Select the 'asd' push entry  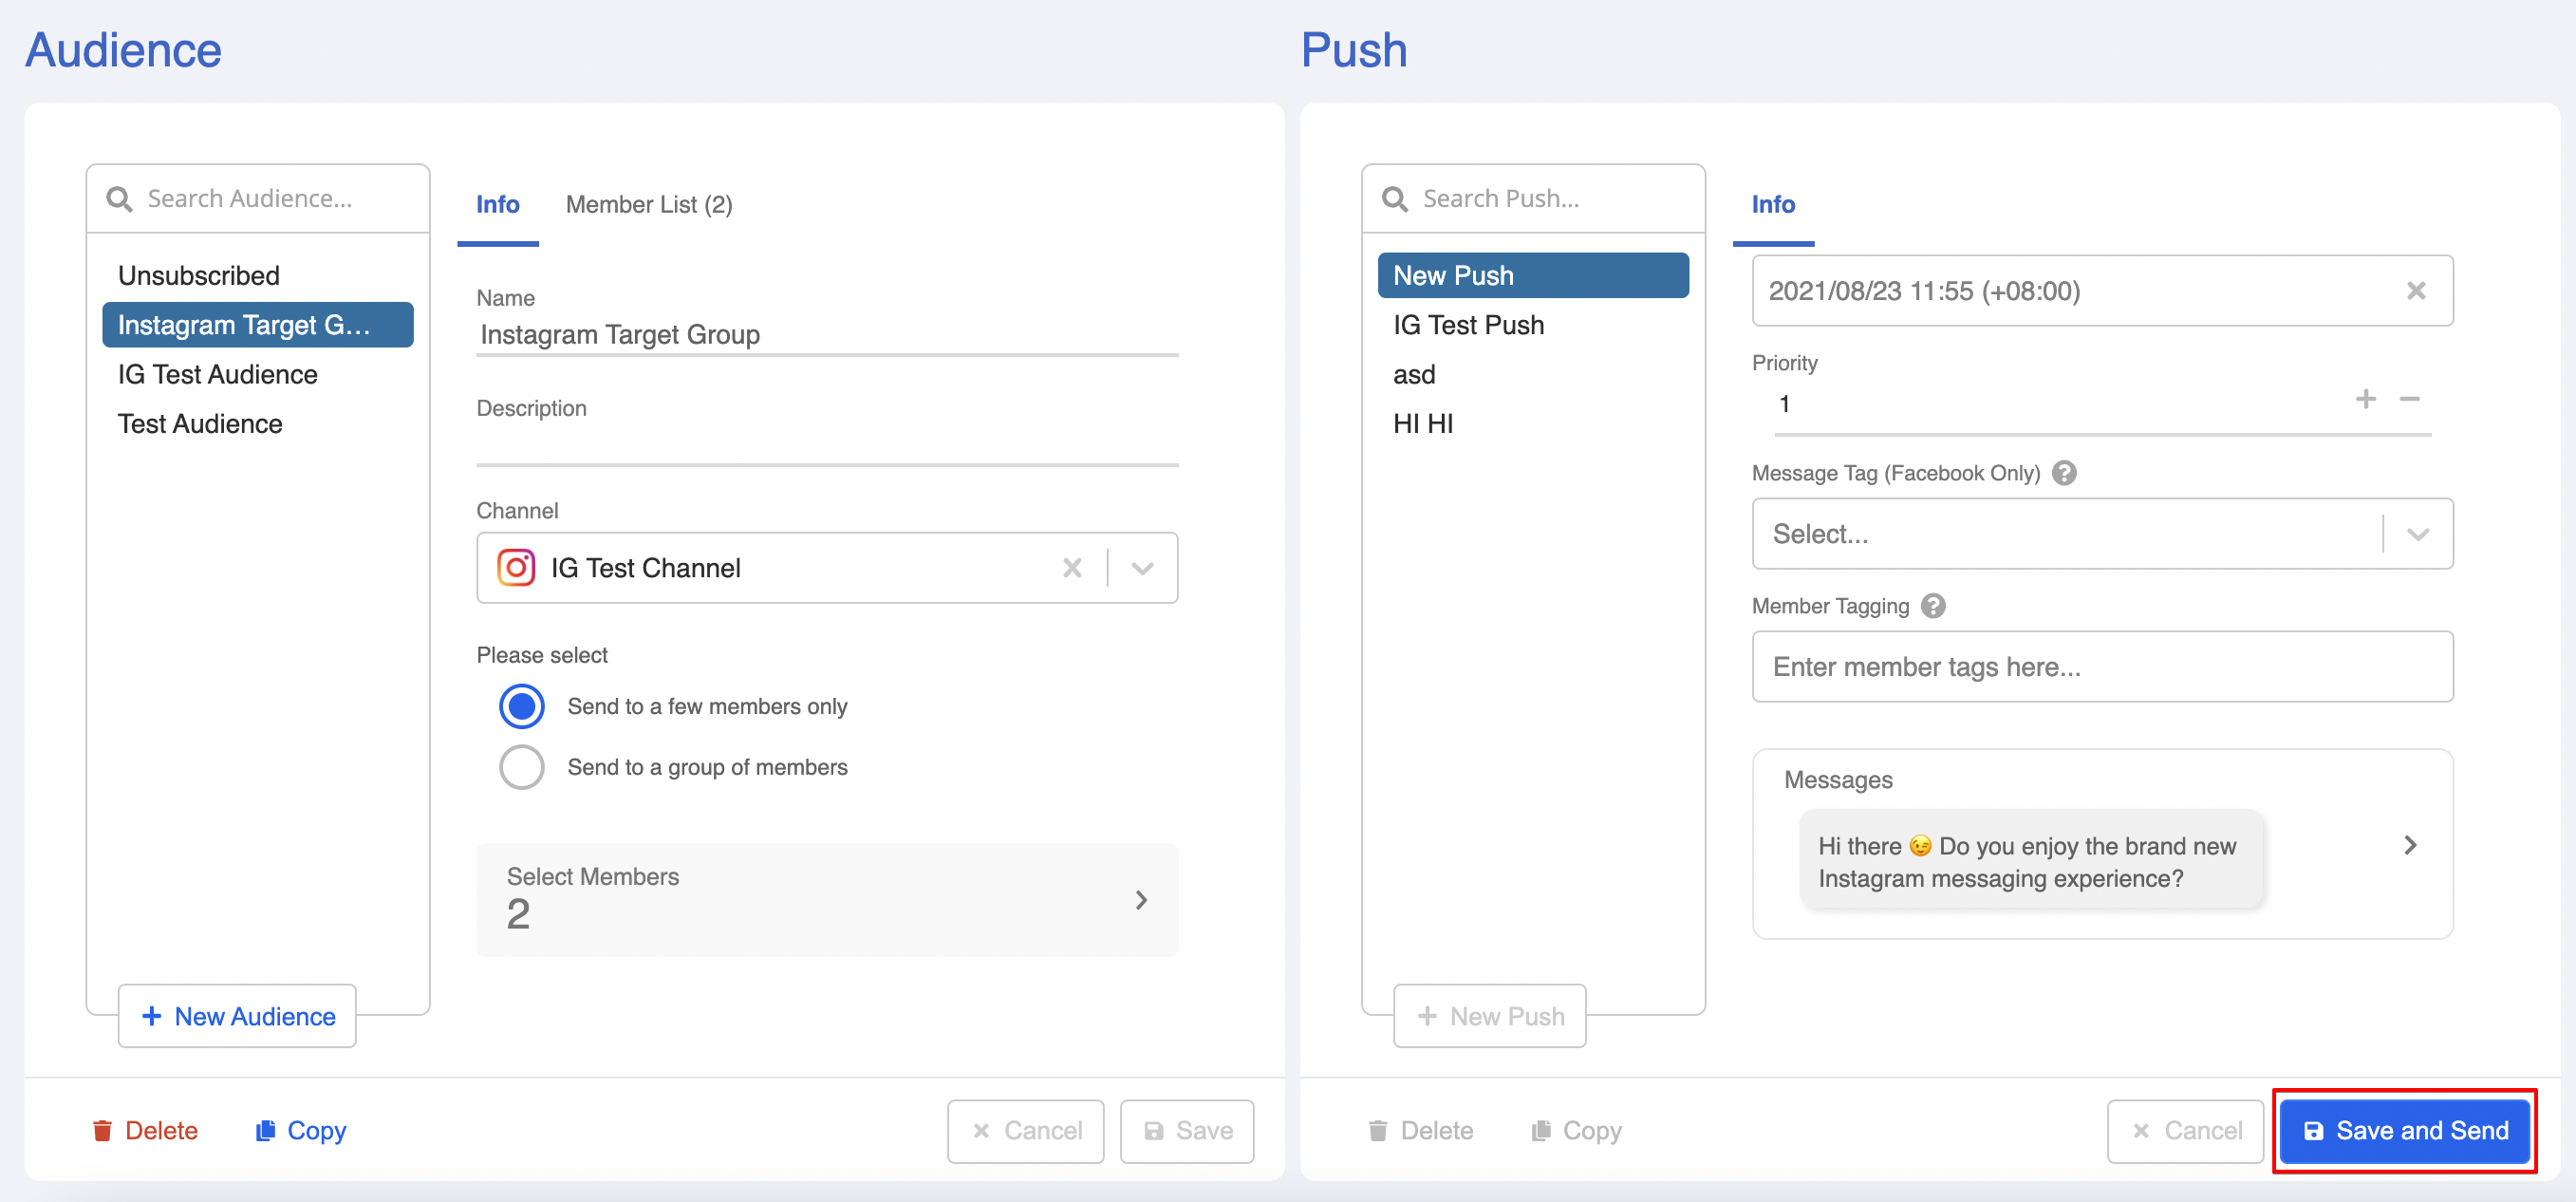pos(1533,374)
